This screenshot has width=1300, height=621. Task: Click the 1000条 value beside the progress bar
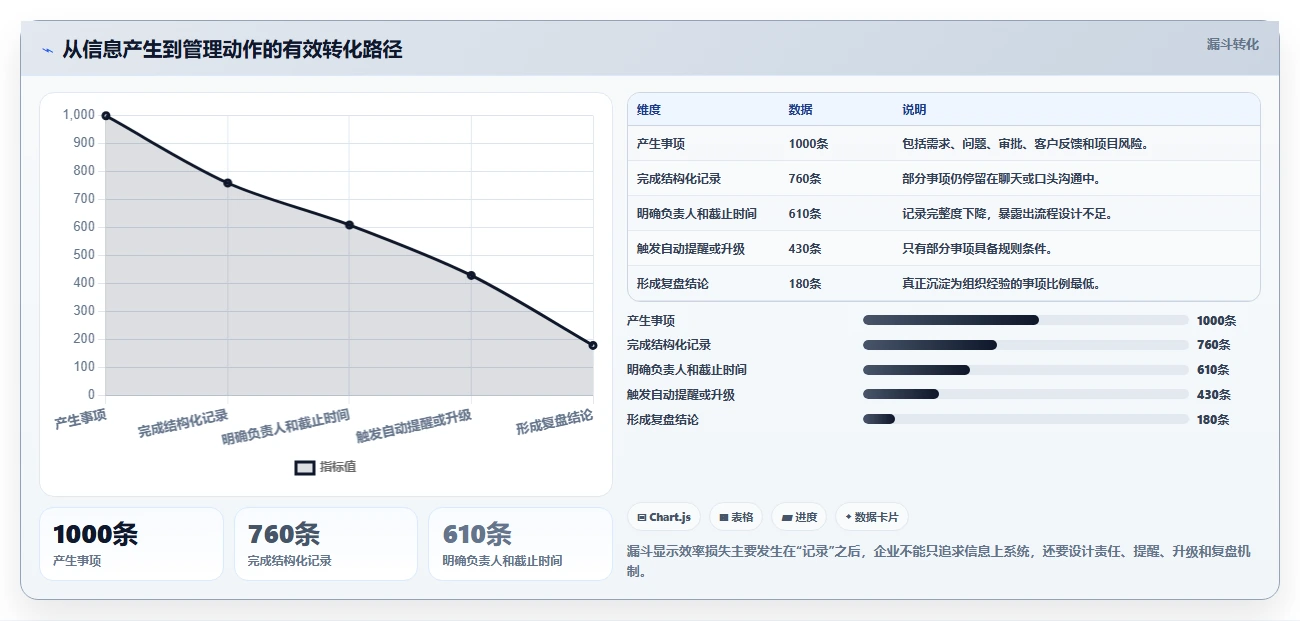point(1216,321)
